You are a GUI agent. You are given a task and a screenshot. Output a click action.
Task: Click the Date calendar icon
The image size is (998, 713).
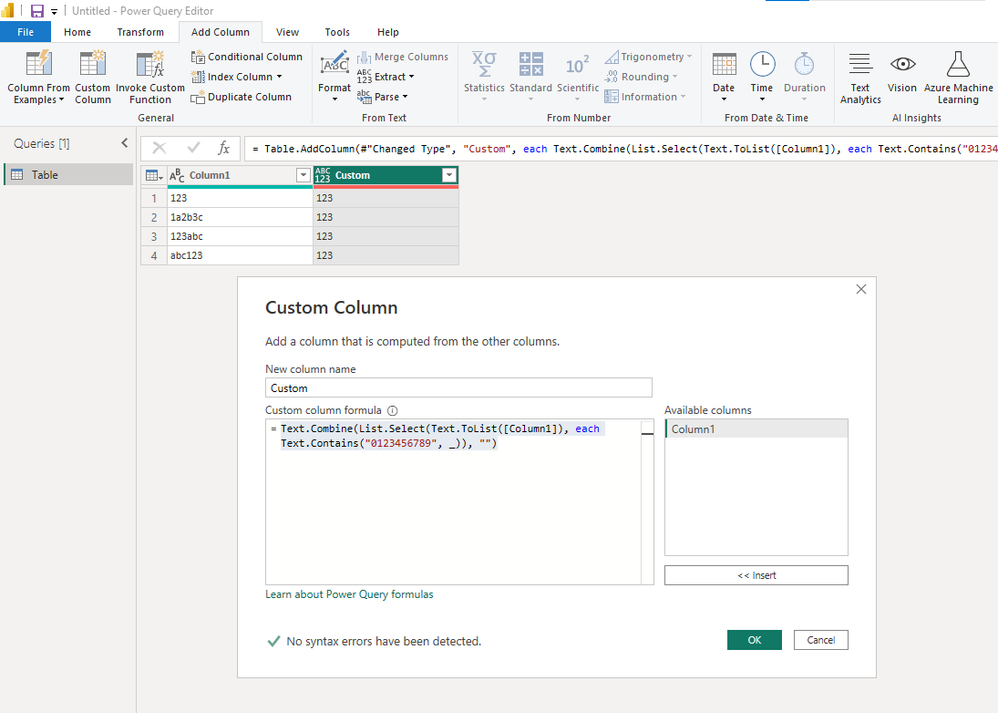tap(724, 64)
